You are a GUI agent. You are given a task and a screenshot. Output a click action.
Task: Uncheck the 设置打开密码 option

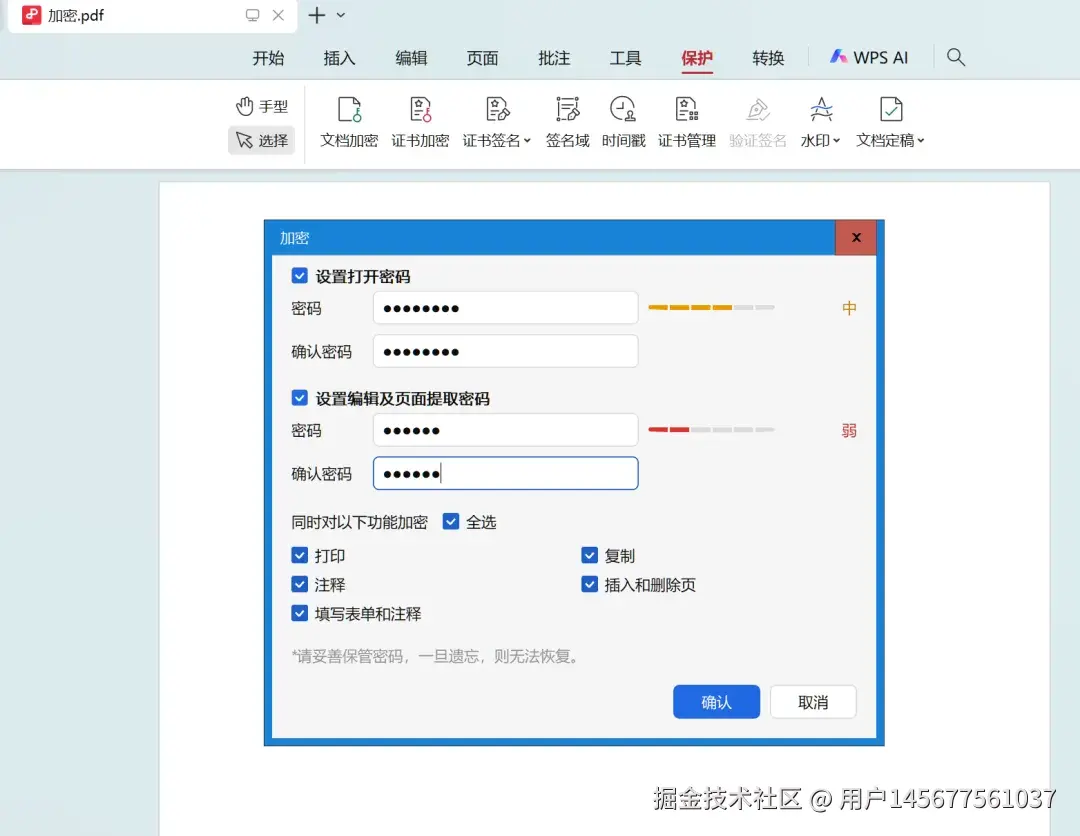(x=300, y=275)
